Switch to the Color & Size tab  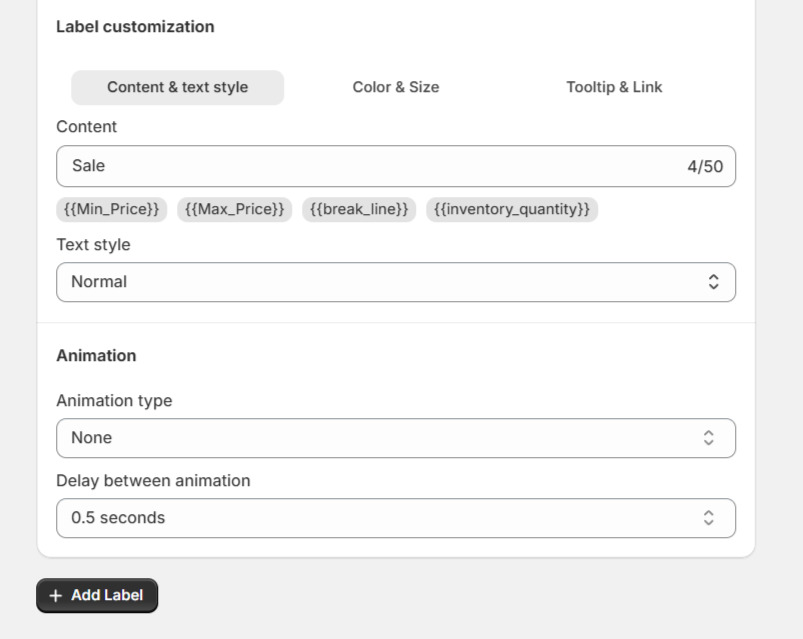pyautogui.click(x=395, y=87)
